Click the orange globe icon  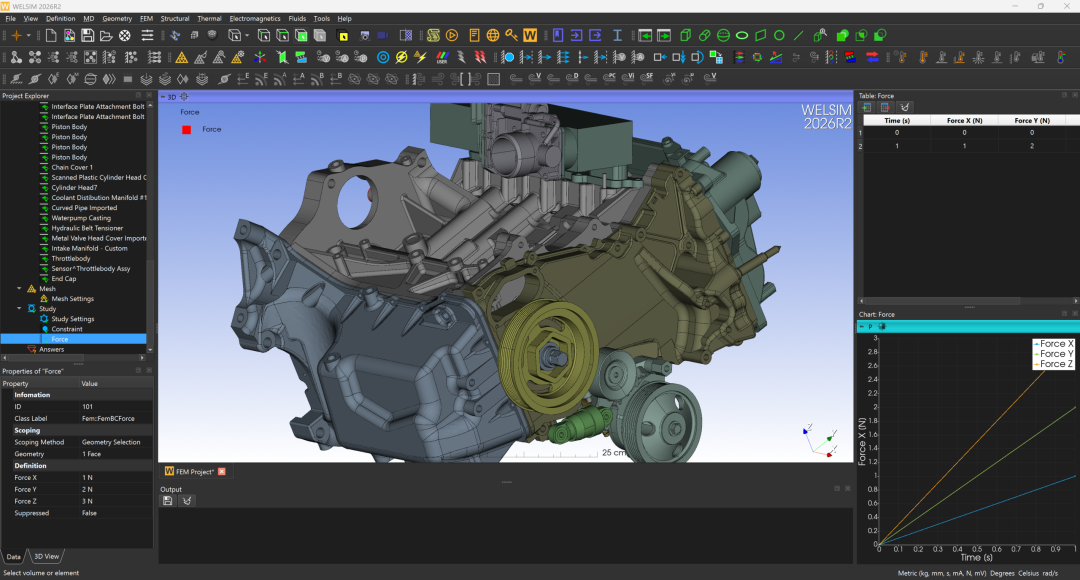(x=492, y=35)
